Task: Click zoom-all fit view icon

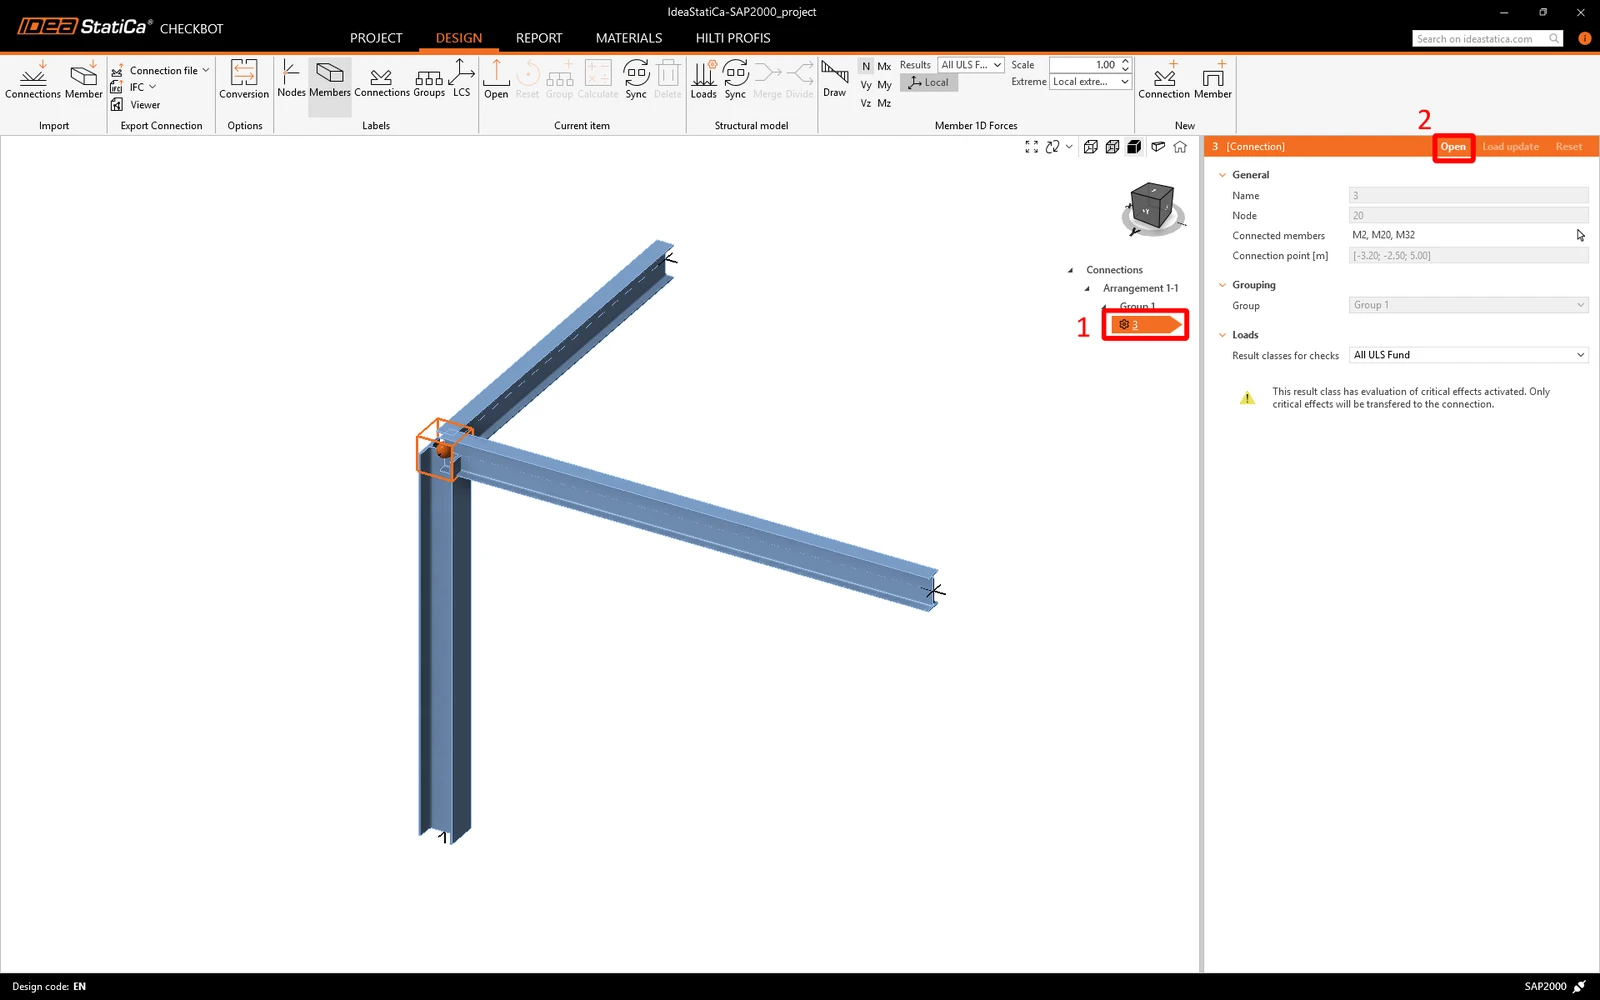Action: coord(1031,147)
